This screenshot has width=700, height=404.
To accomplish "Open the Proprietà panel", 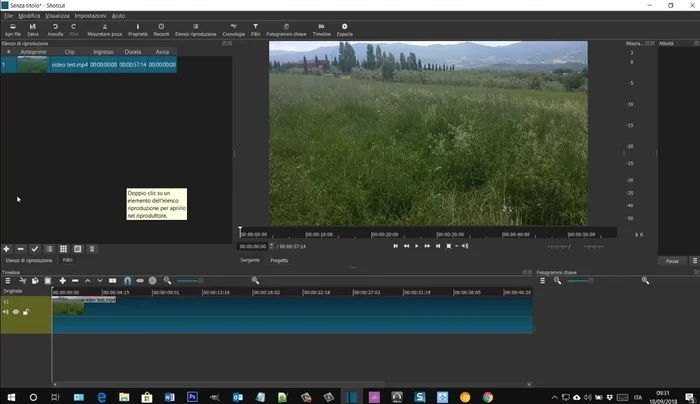I will [138, 30].
